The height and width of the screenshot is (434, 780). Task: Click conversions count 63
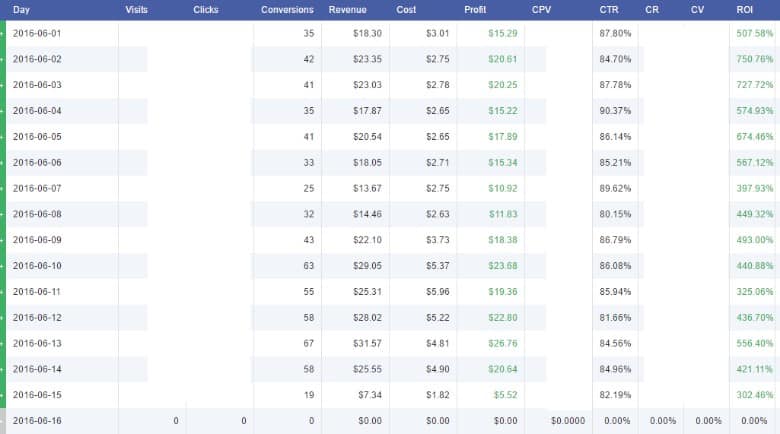[x=309, y=266]
